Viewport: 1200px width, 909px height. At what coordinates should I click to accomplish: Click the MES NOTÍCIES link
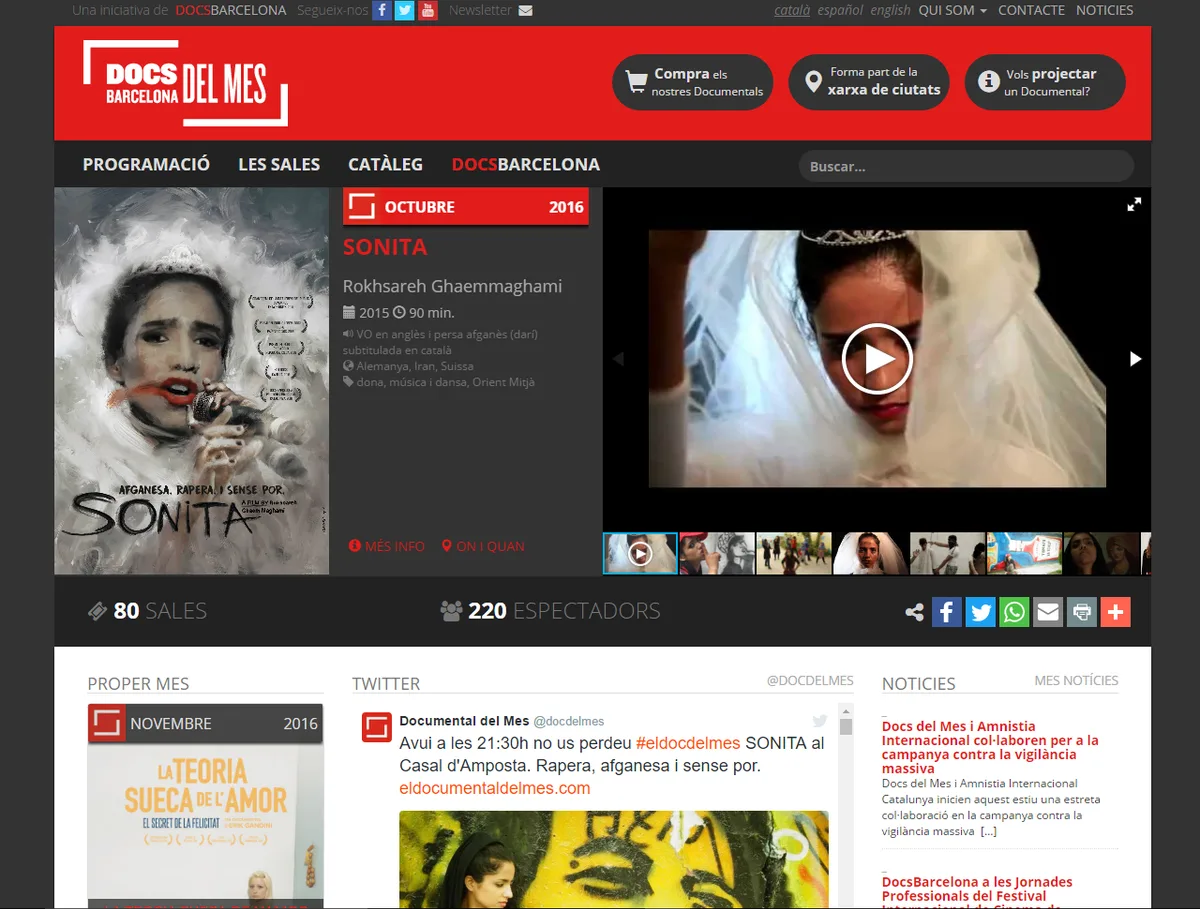[1076, 680]
